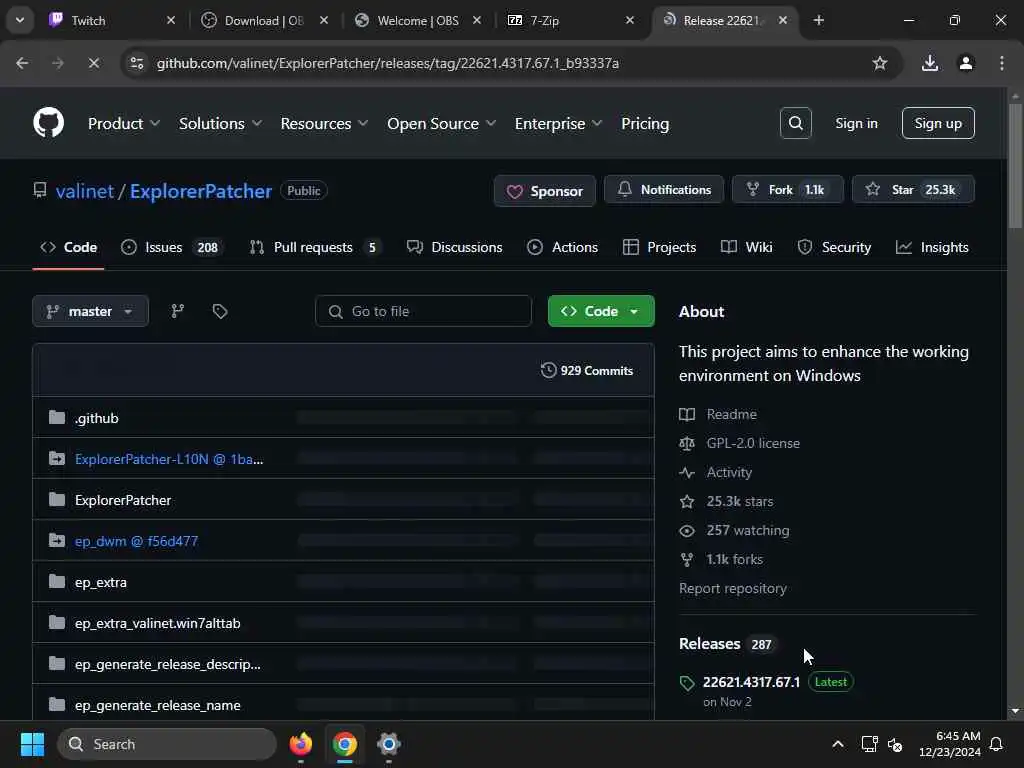Switch to Pull requests tab
Image resolution: width=1024 pixels, height=768 pixels.
click(315, 247)
